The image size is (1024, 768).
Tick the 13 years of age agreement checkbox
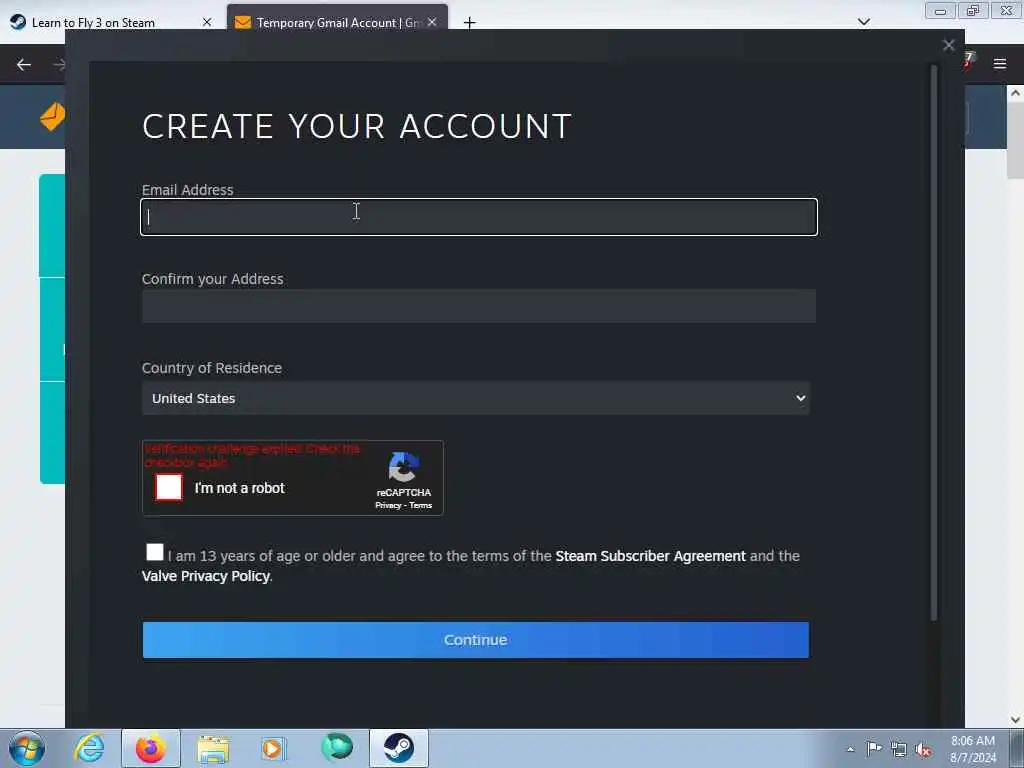click(x=155, y=552)
